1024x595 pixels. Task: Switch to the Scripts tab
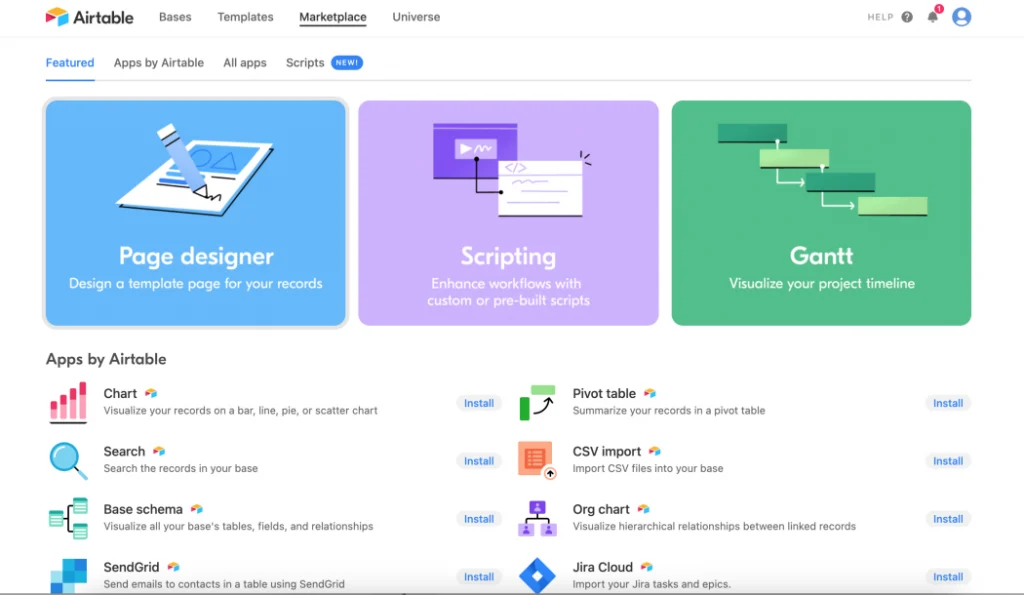click(305, 63)
